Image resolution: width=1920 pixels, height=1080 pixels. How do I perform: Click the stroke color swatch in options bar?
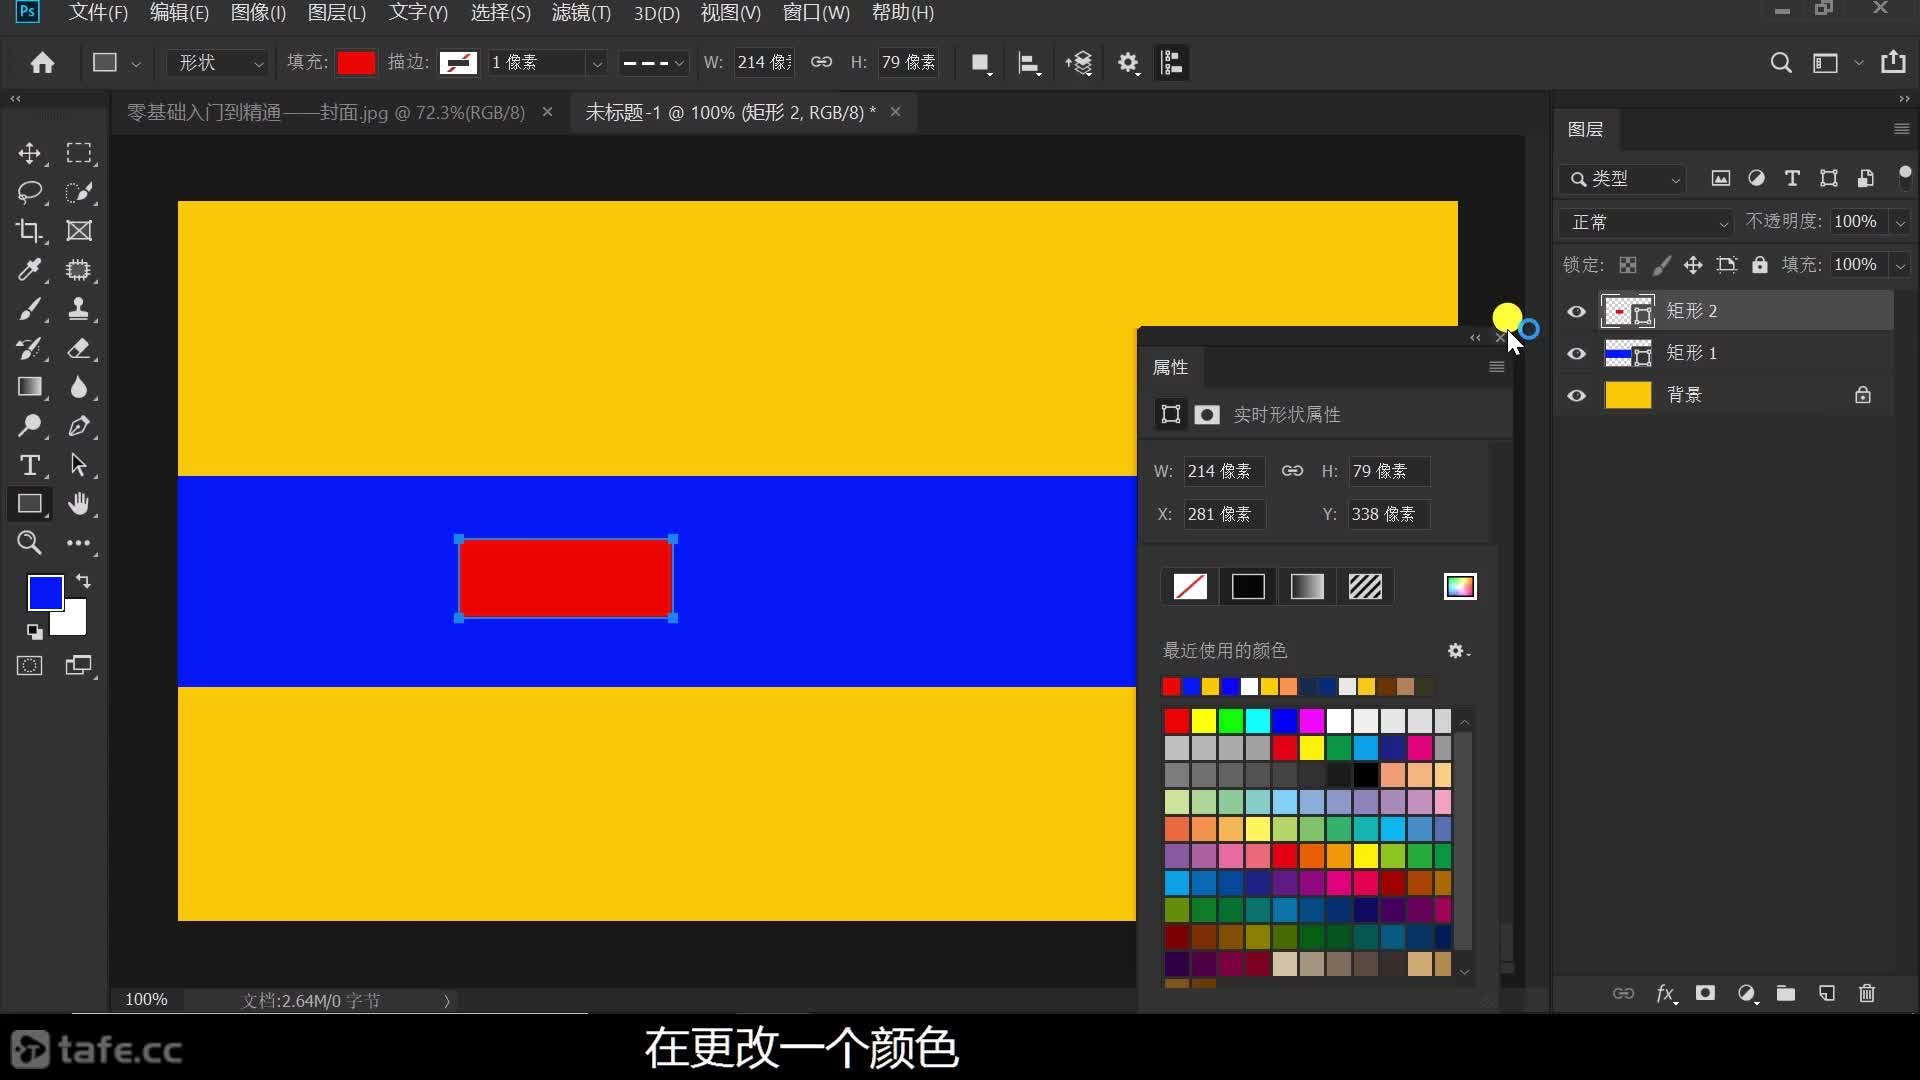[459, 63]
